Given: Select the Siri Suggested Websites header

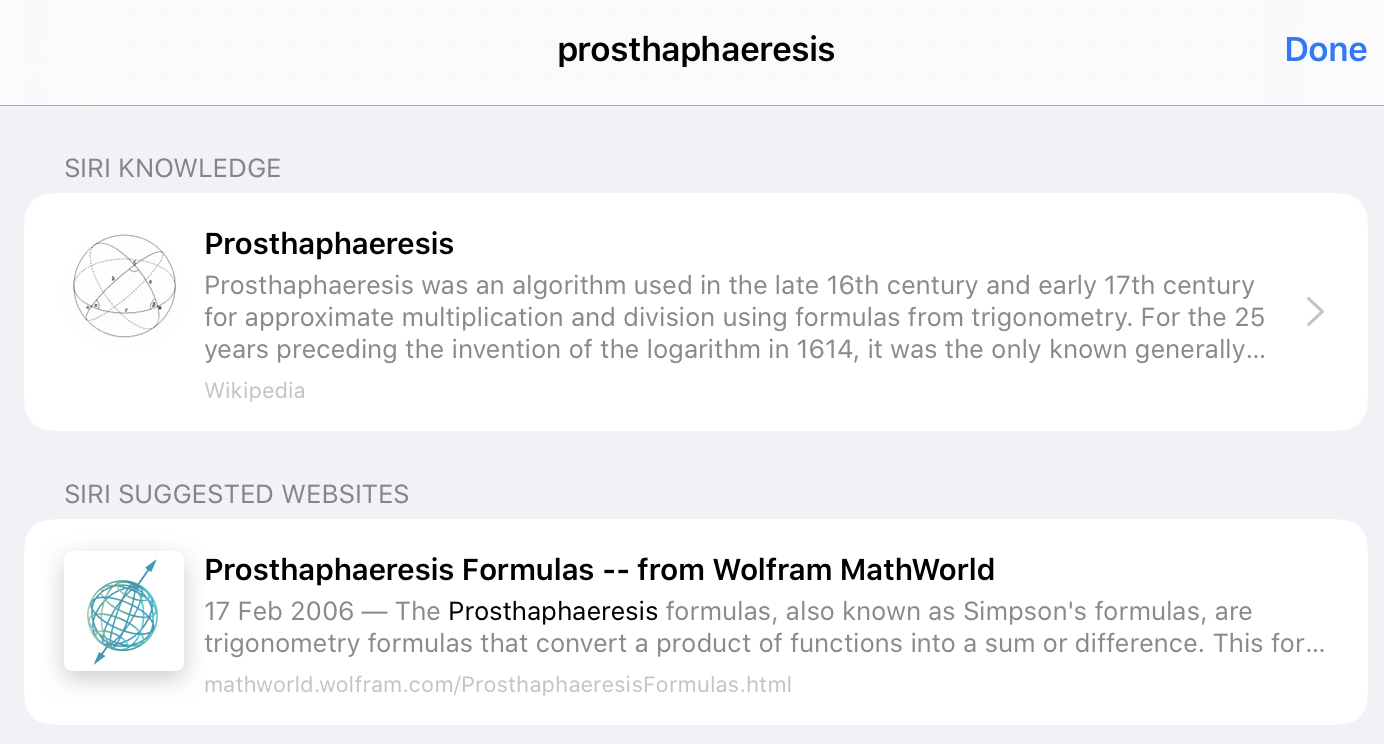Looking at the screenshot, I should [237, 494].
